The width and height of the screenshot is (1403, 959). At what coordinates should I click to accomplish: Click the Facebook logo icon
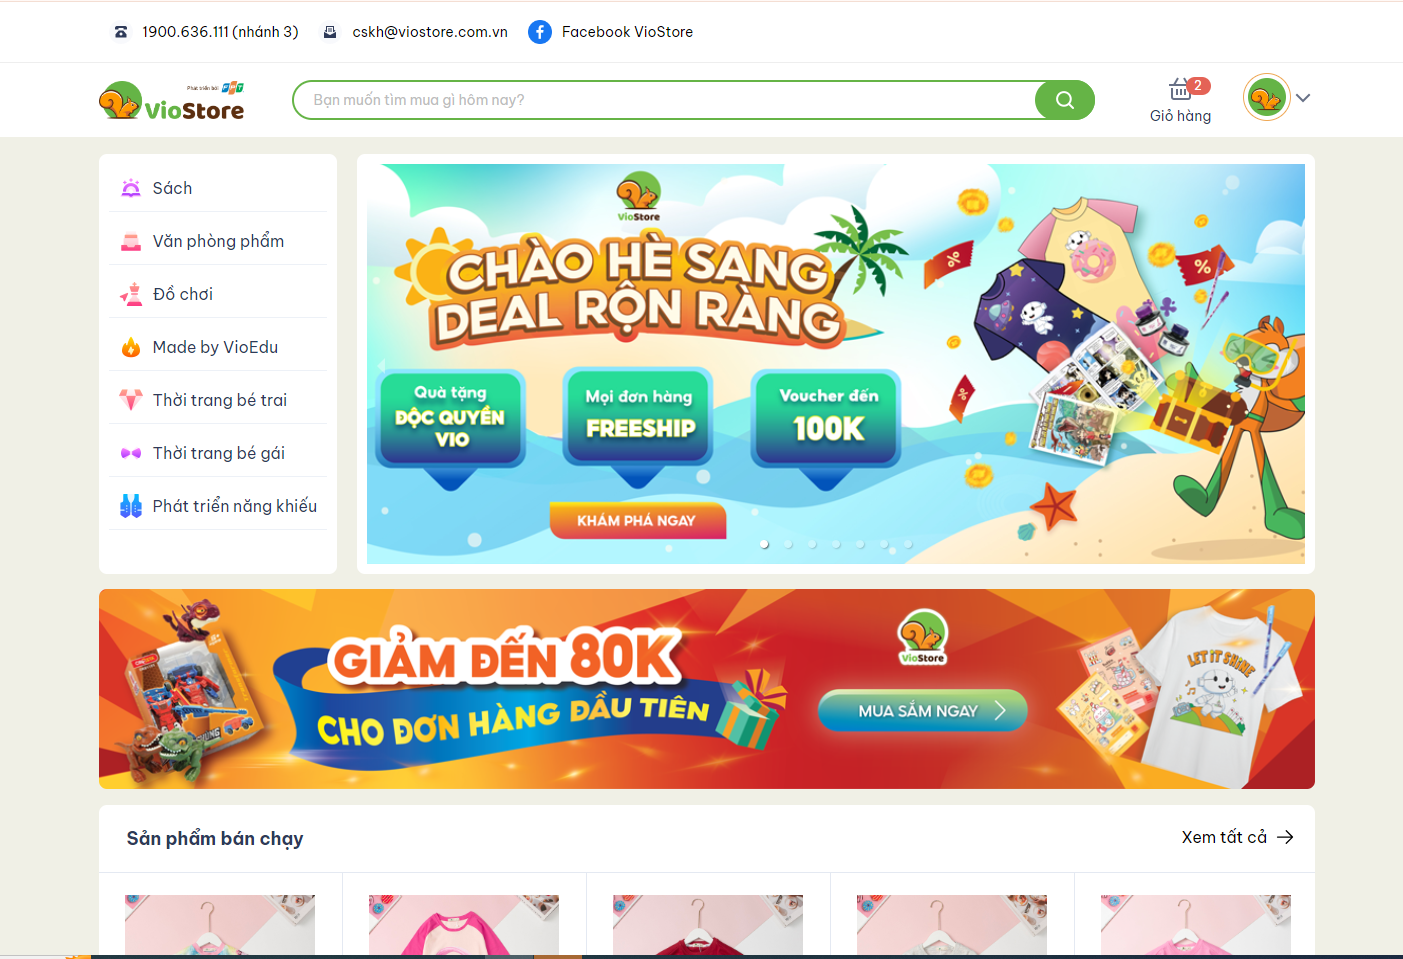tap(540, 32)
